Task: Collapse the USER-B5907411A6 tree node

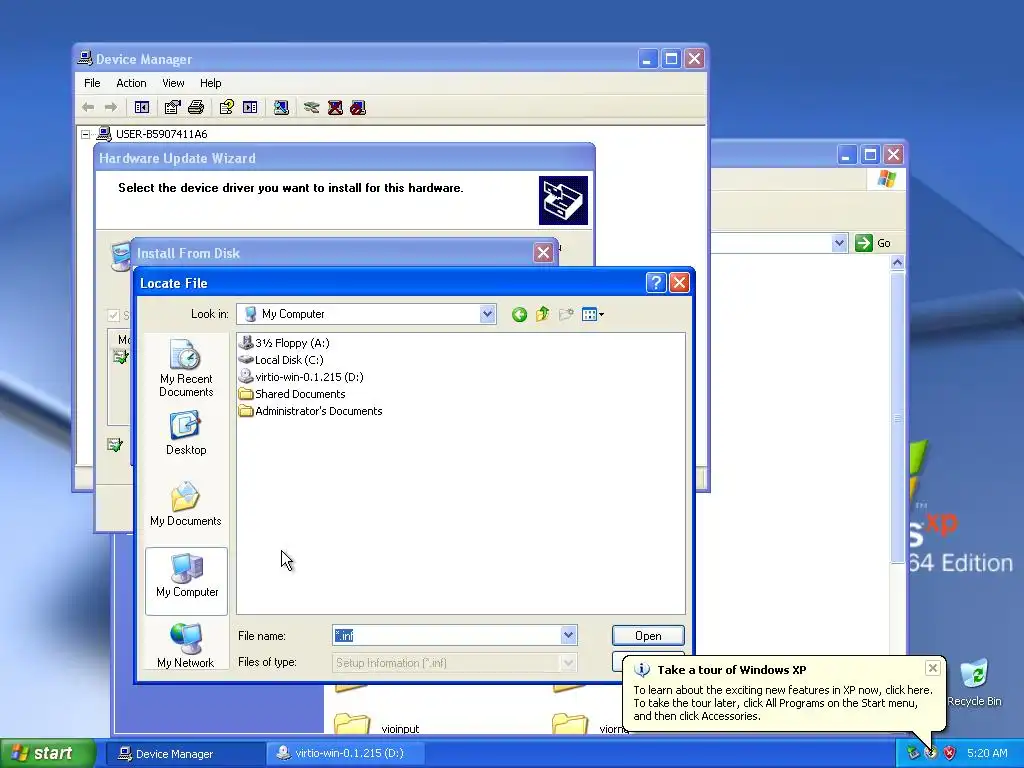Action: (x=86, y=134)
